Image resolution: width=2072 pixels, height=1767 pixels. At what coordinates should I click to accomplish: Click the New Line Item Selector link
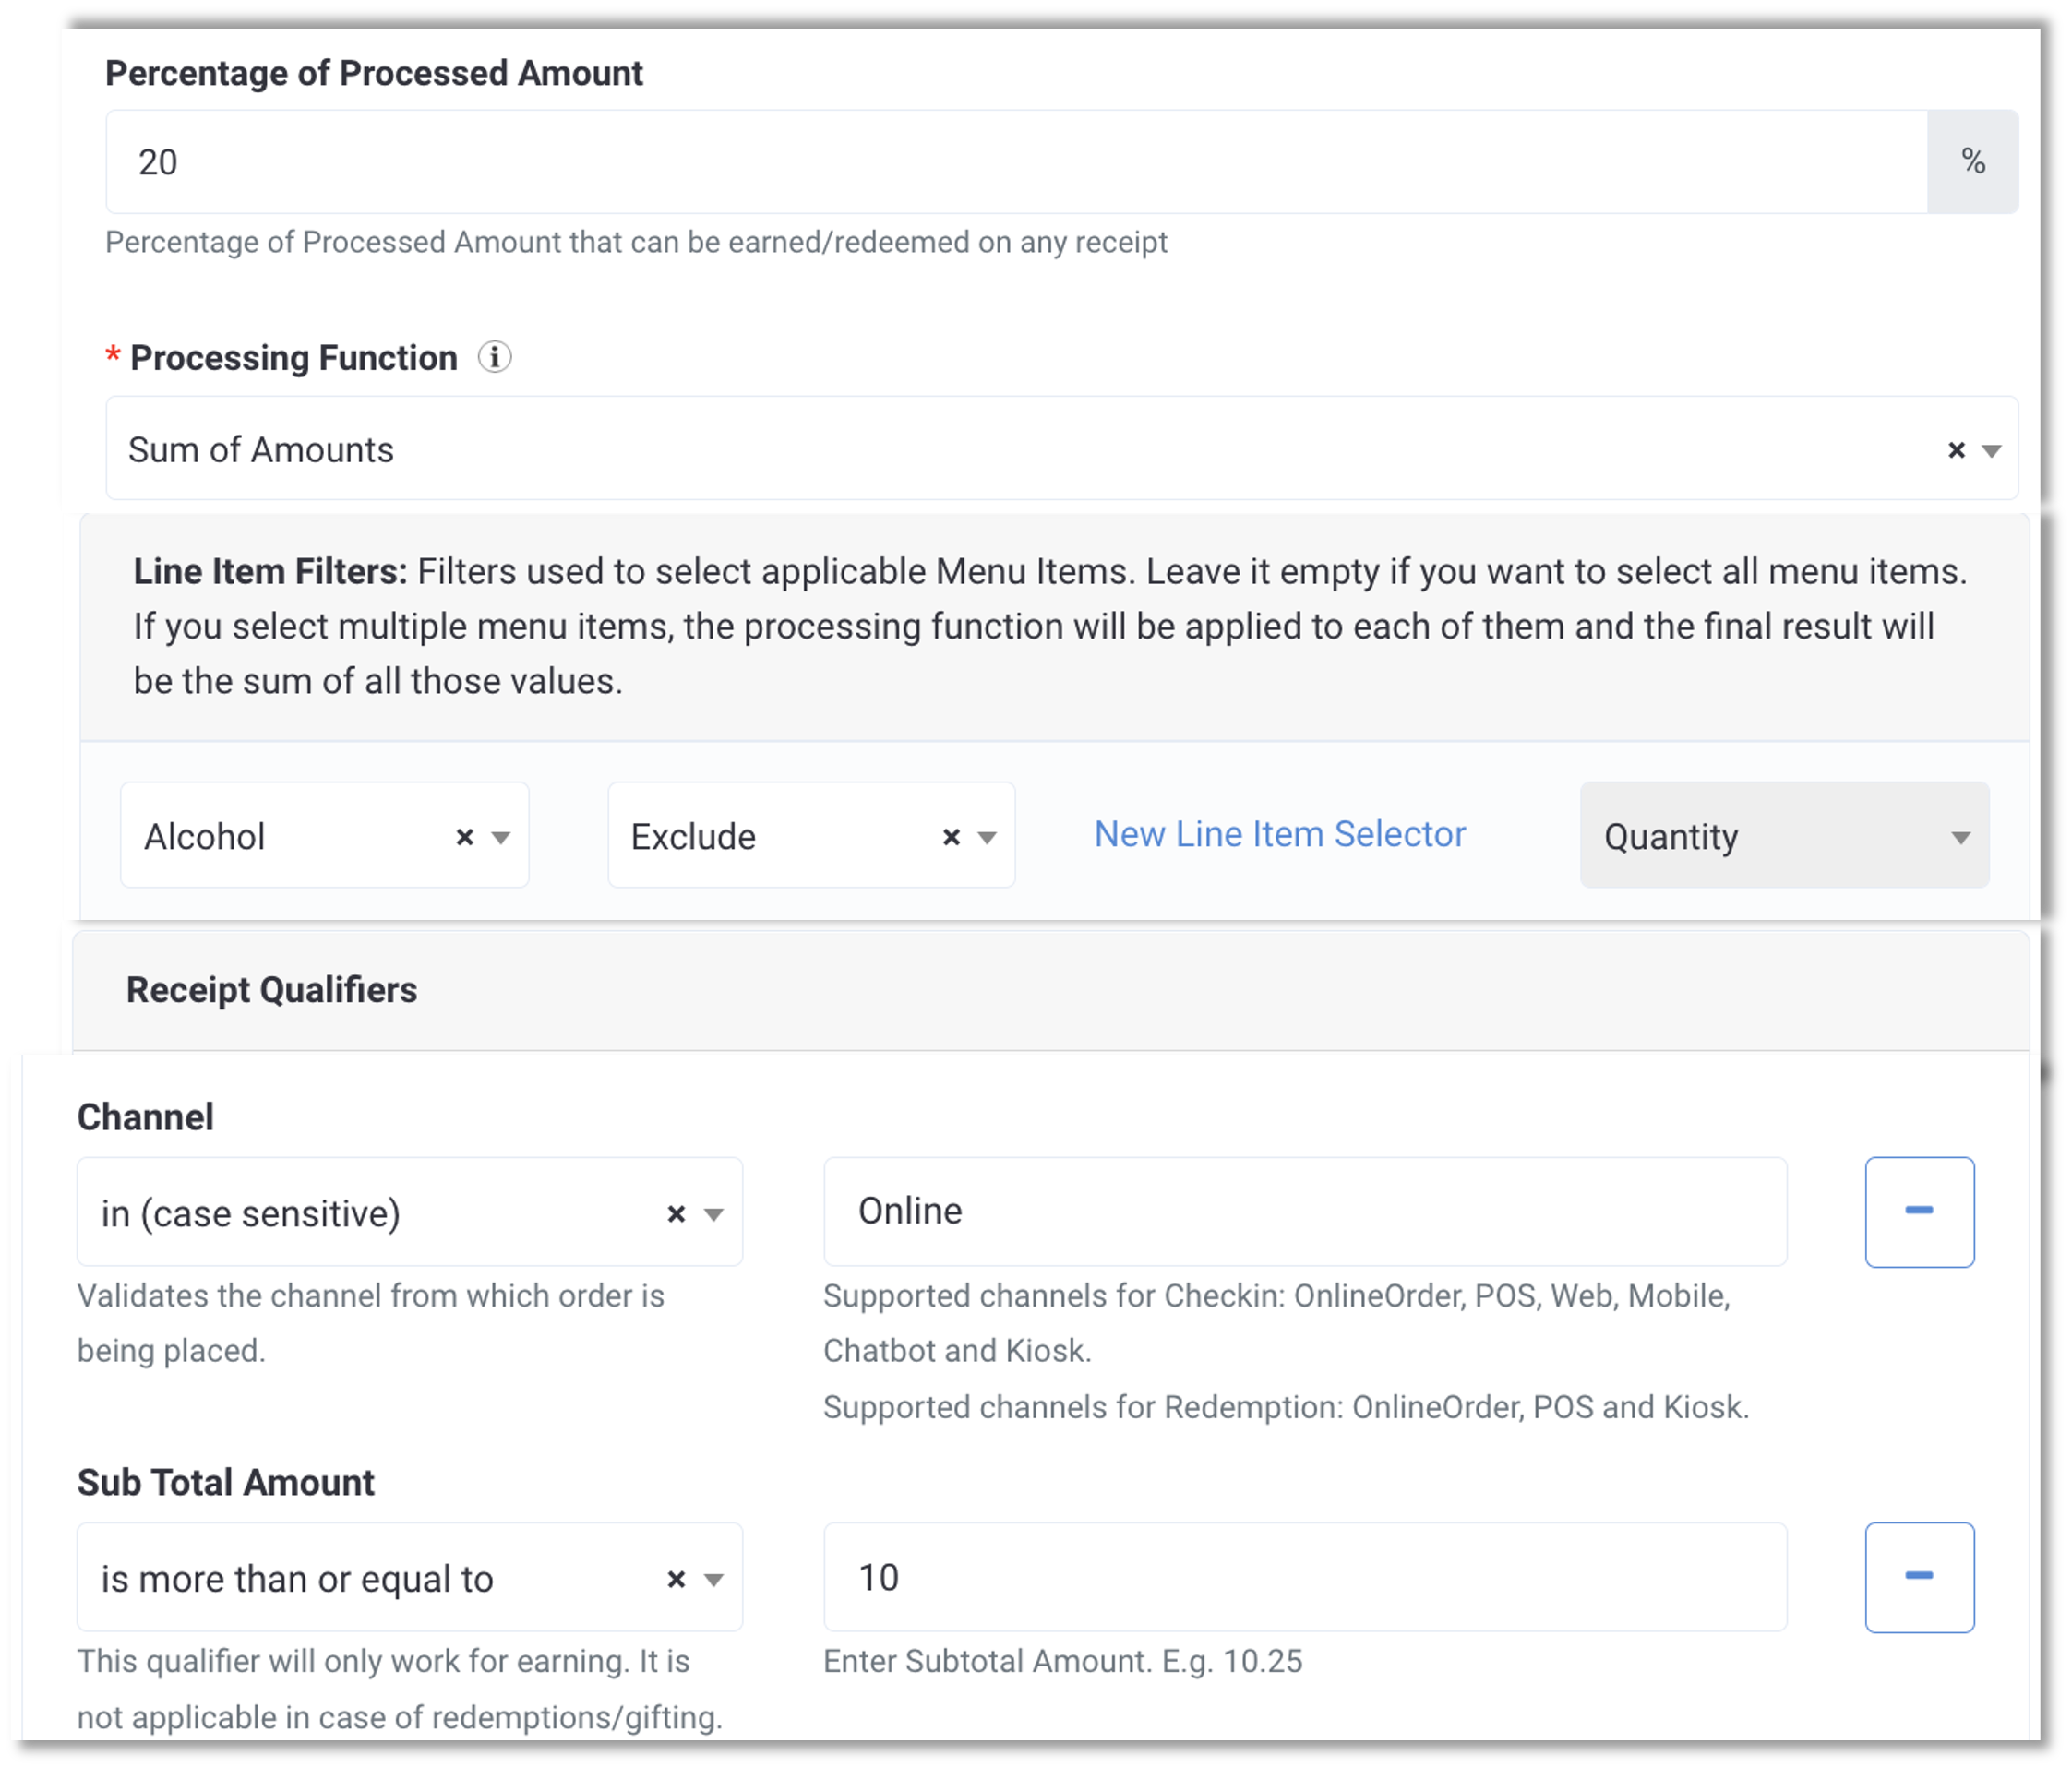tap(1279, 834)
